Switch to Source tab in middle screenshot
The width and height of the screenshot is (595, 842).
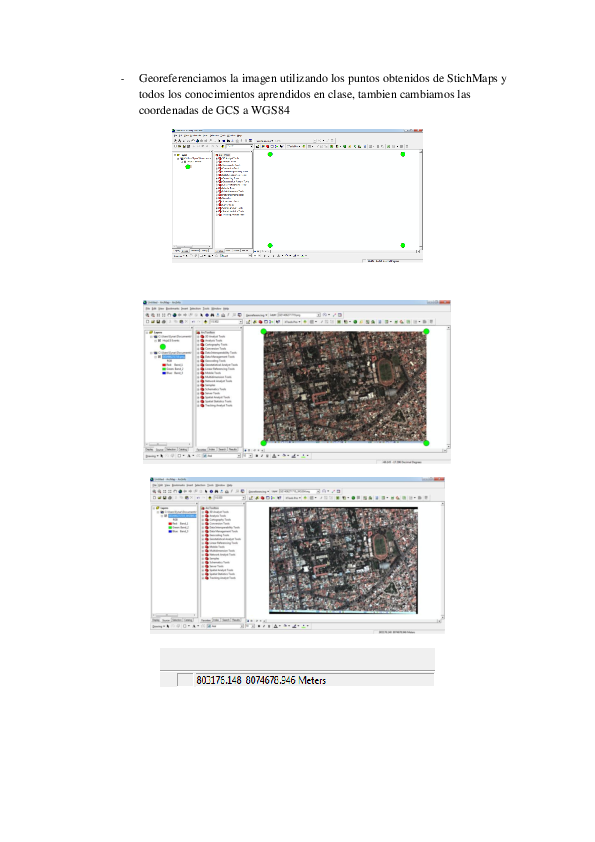pos(159,449)
